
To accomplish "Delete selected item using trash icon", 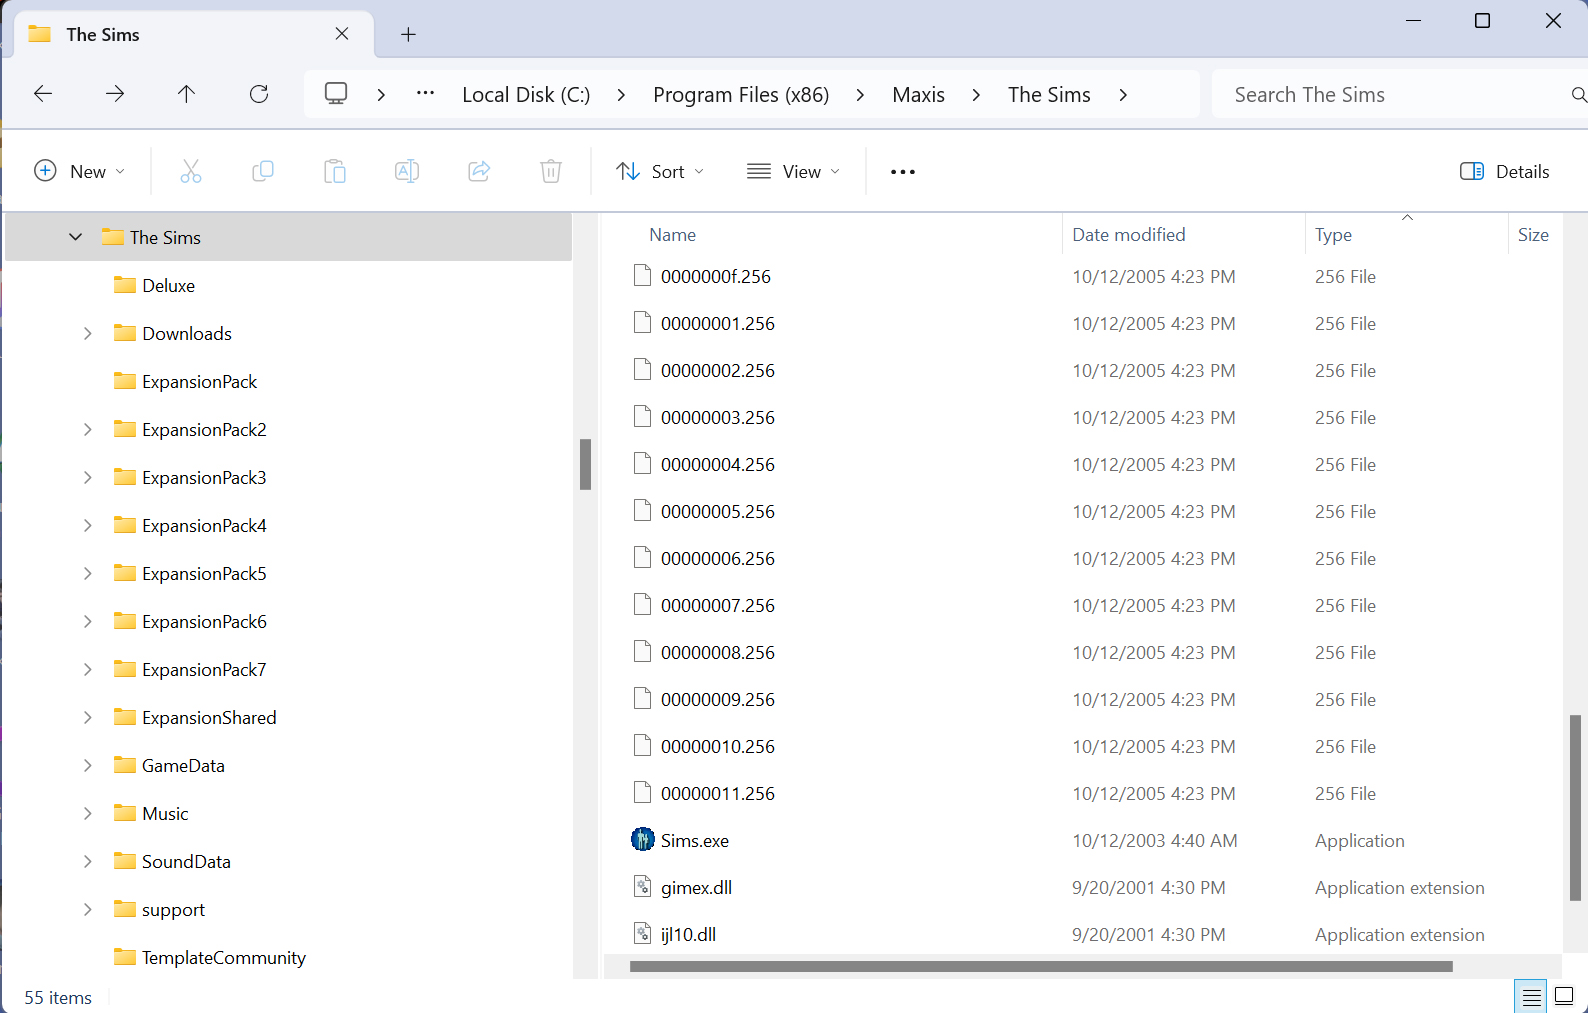I will tap(551, 171).
